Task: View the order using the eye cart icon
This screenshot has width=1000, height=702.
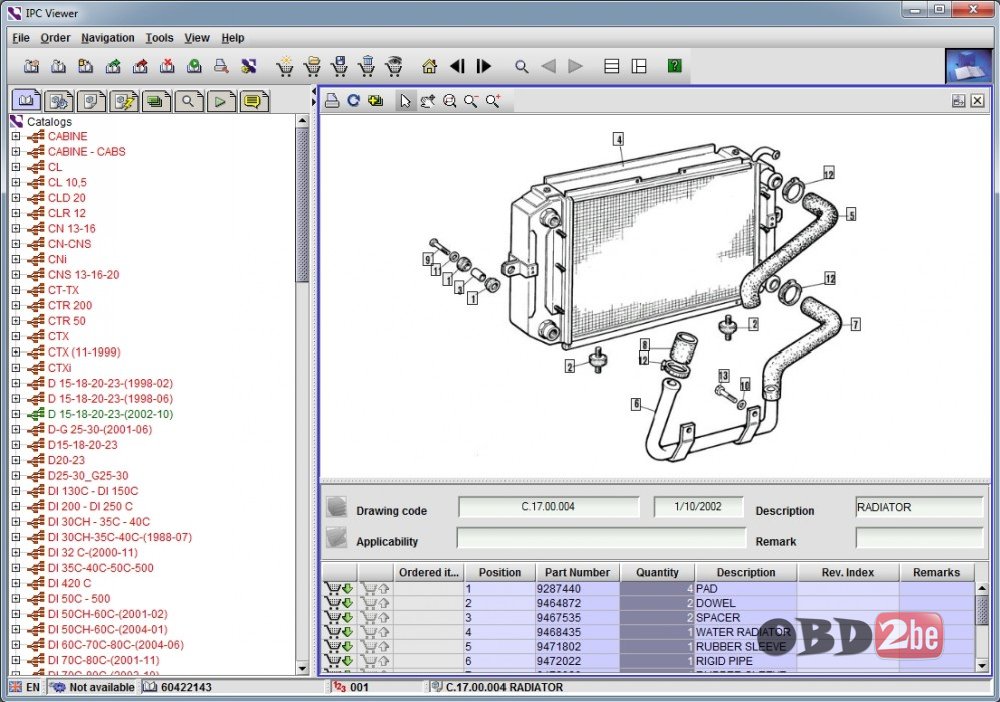Action: pyautogui.click(x=394, y=66)
